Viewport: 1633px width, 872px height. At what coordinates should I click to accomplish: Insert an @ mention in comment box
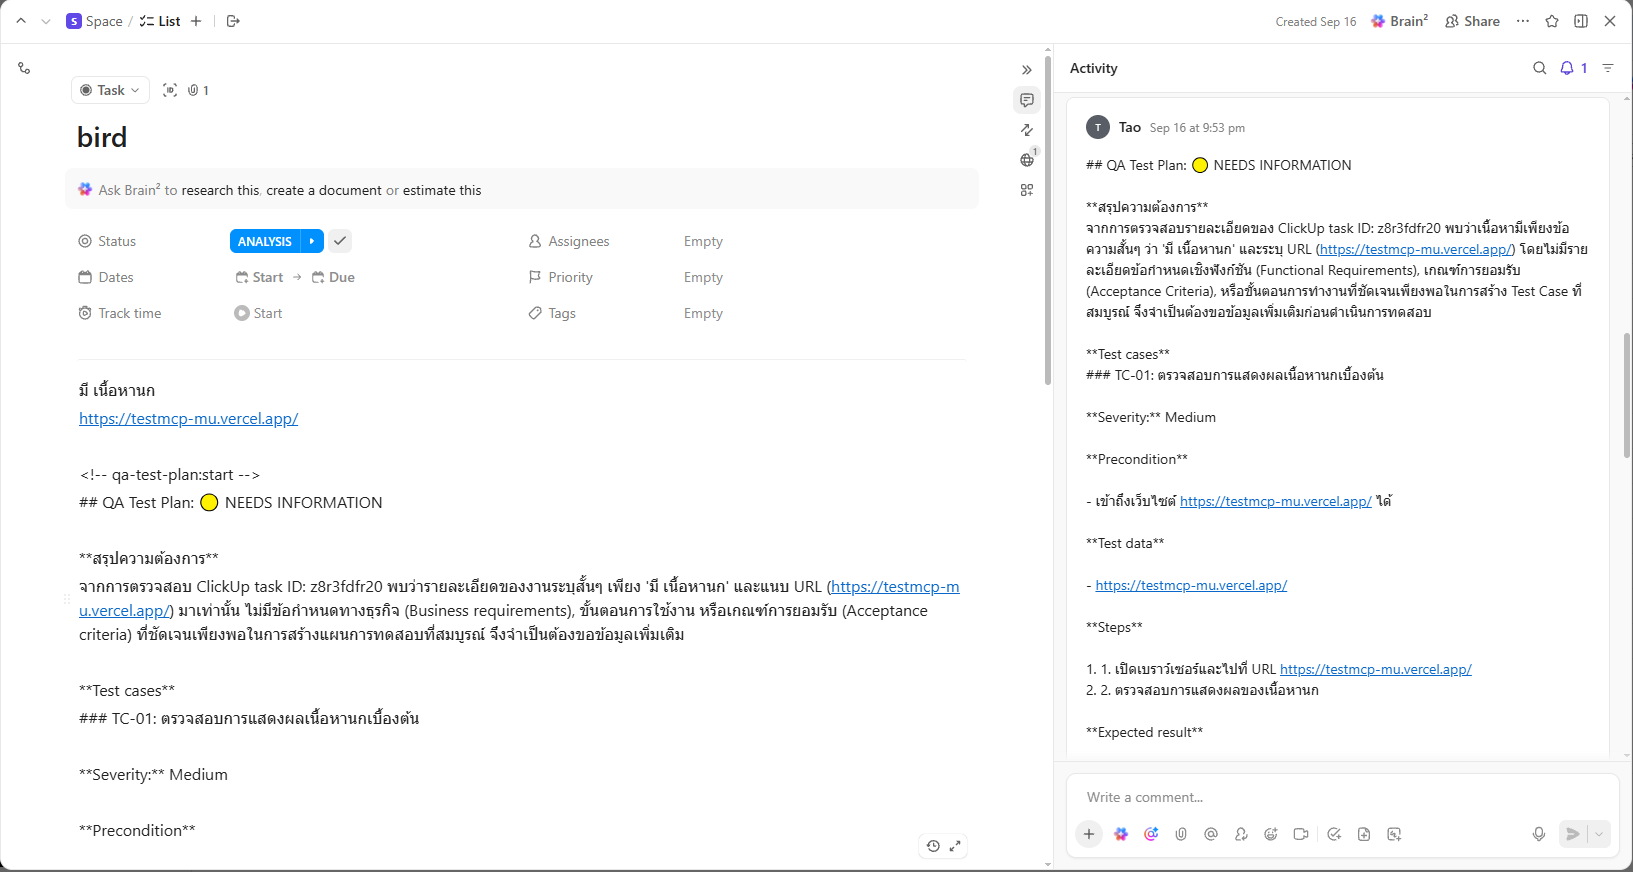(1211, 834)
